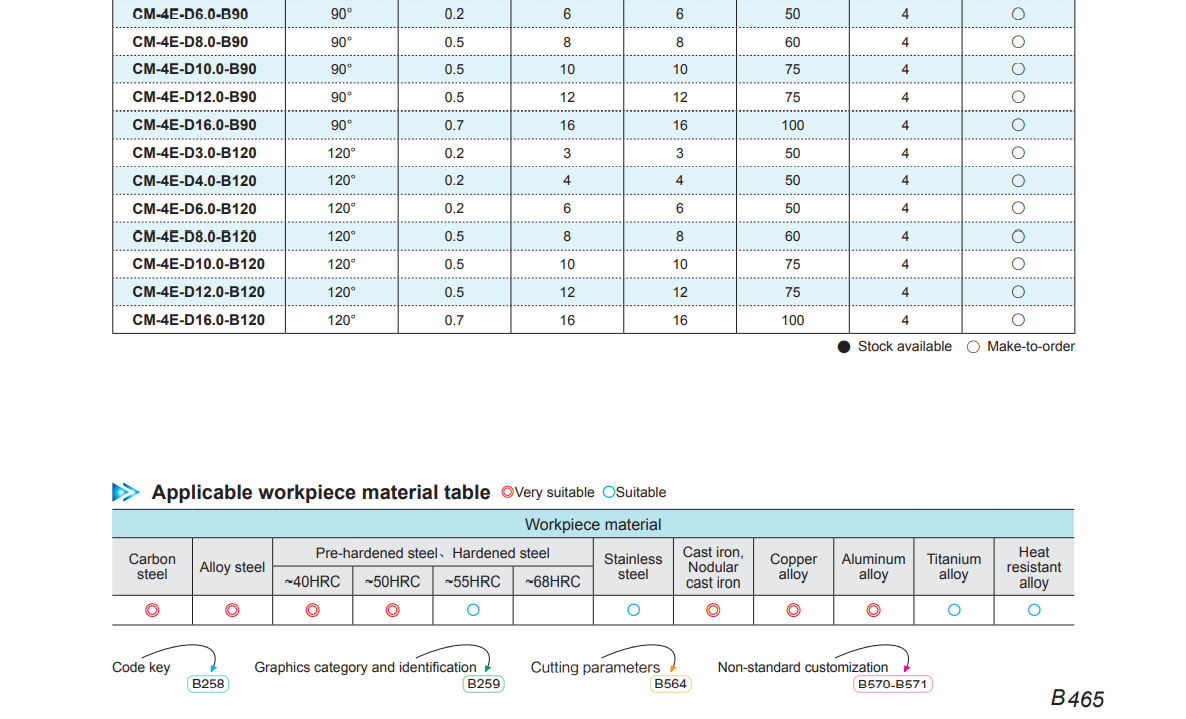
Task: Click the B258 code key page link
Action: click(x=208, y=684)
